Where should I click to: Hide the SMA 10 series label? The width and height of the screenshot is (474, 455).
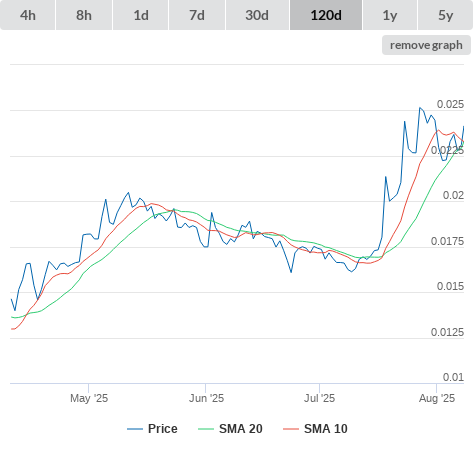click(326, 429)
